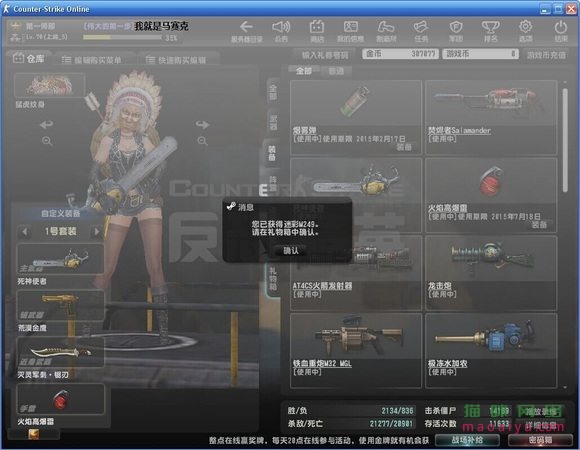The width and height of the screenshot is (580, 450).
Task: Open the 礼物箱 gift box side tab
Action: tap(273, 278)
